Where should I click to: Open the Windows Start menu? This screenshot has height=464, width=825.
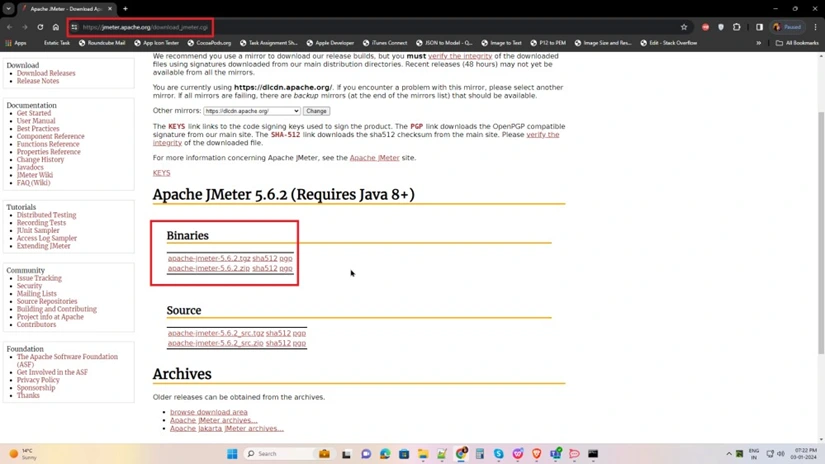tap(232, 453)
